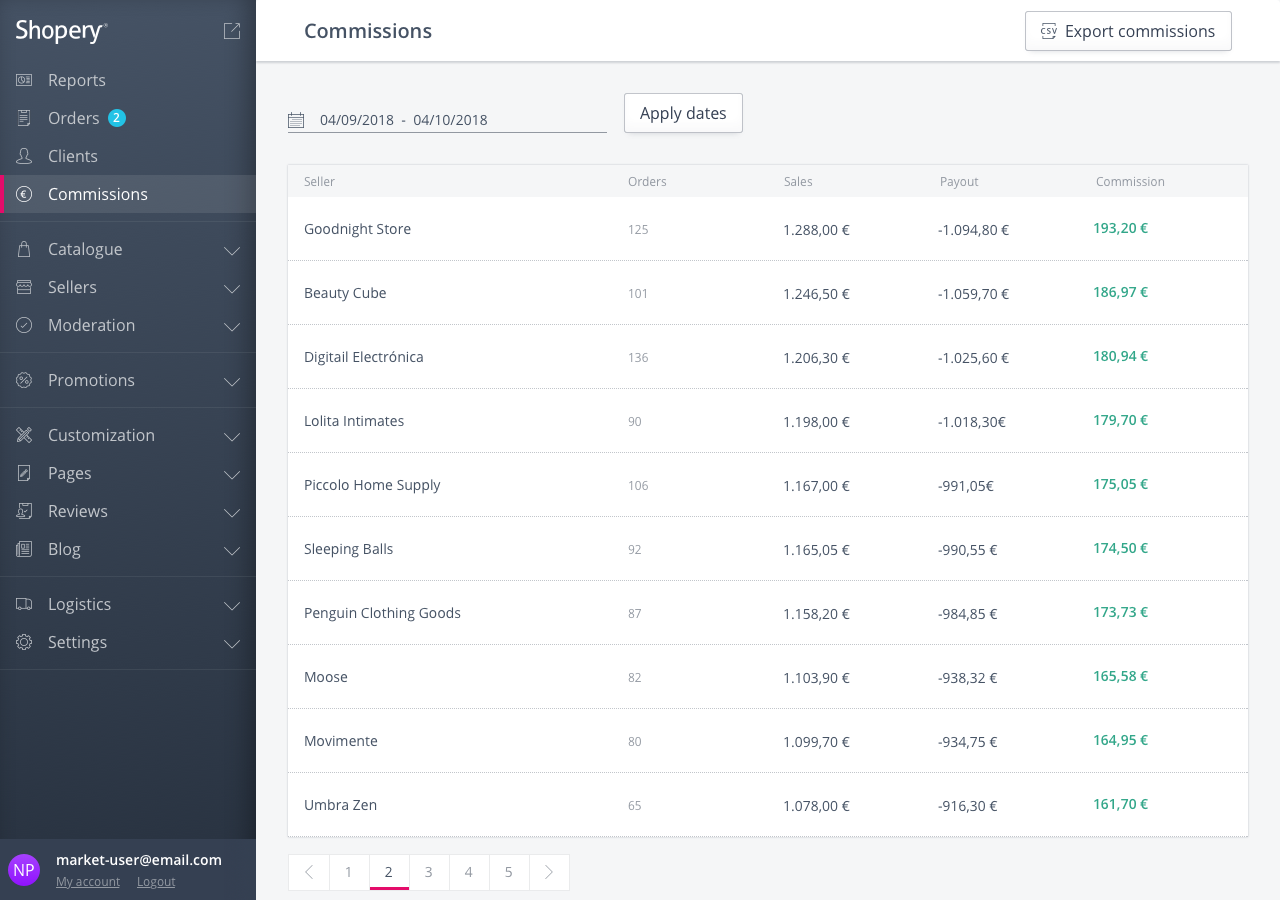
Task: Click the calendar icon beside date range
Action: click(x=296, y=120)
